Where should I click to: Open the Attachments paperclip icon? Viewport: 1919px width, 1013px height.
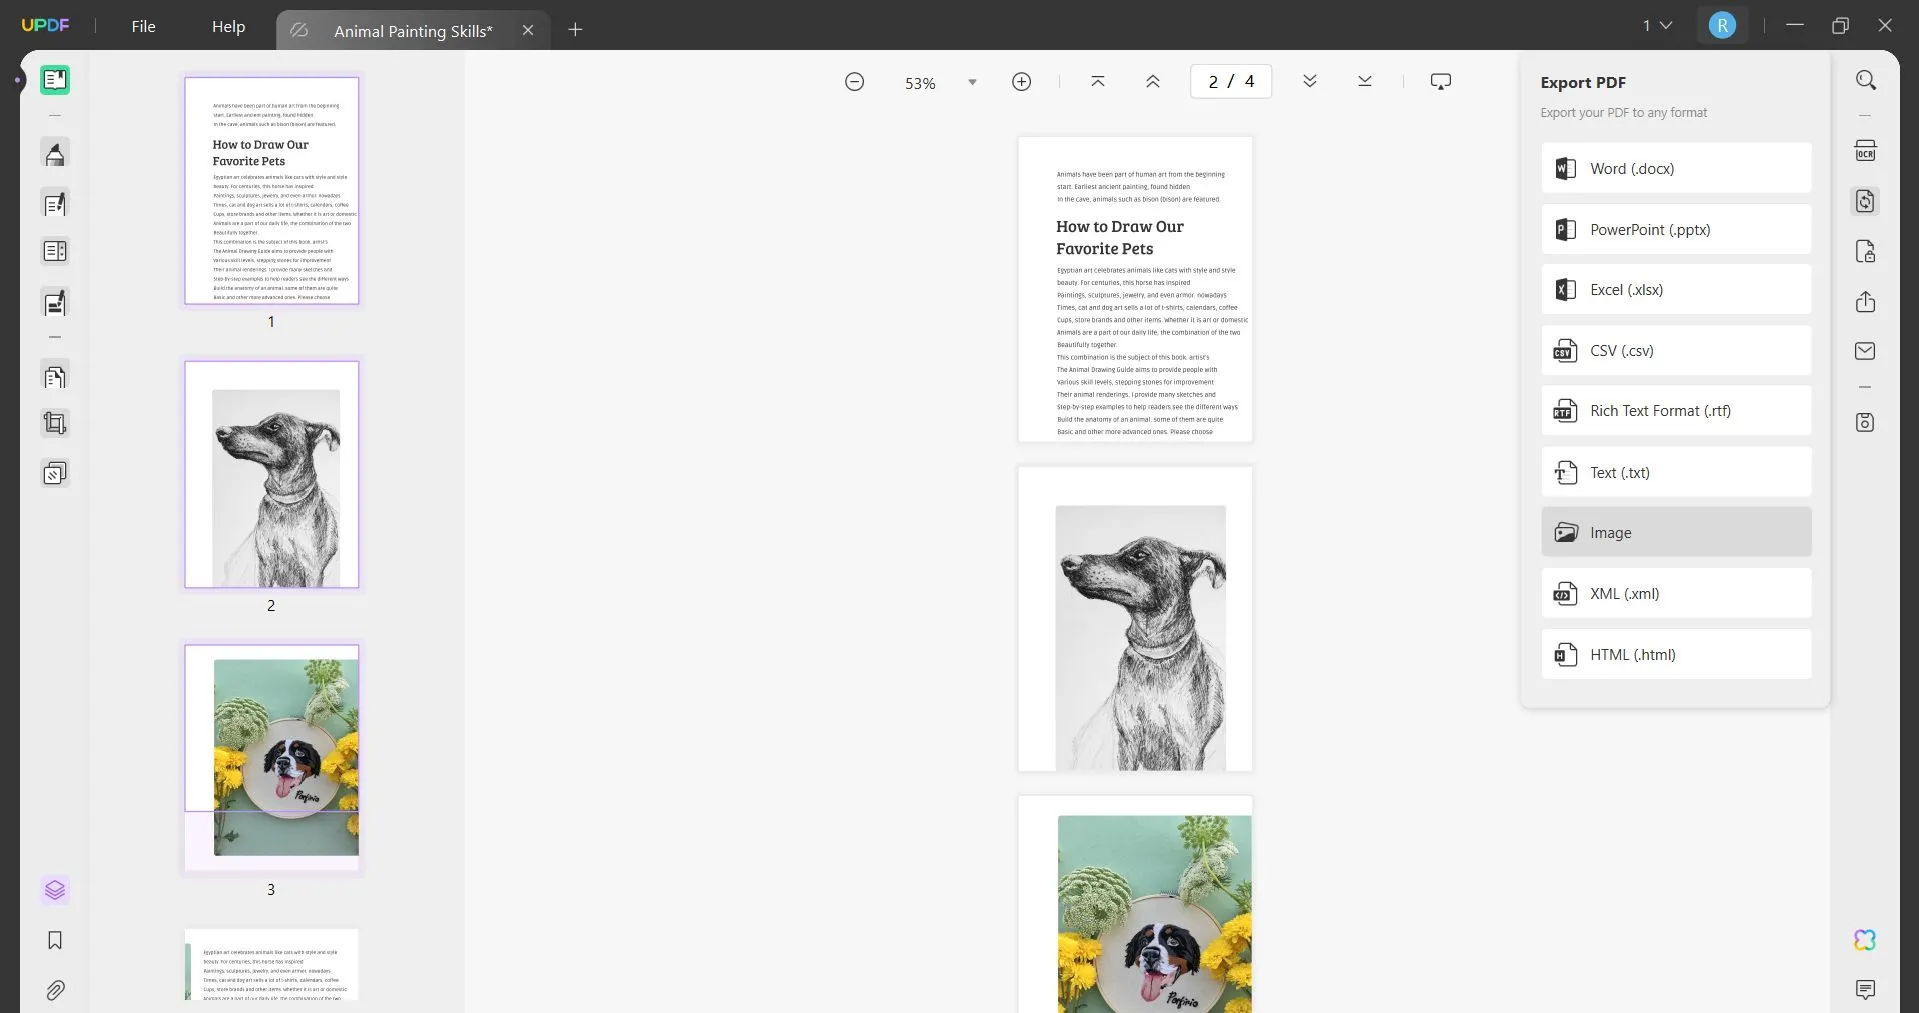tap(55, 990)
